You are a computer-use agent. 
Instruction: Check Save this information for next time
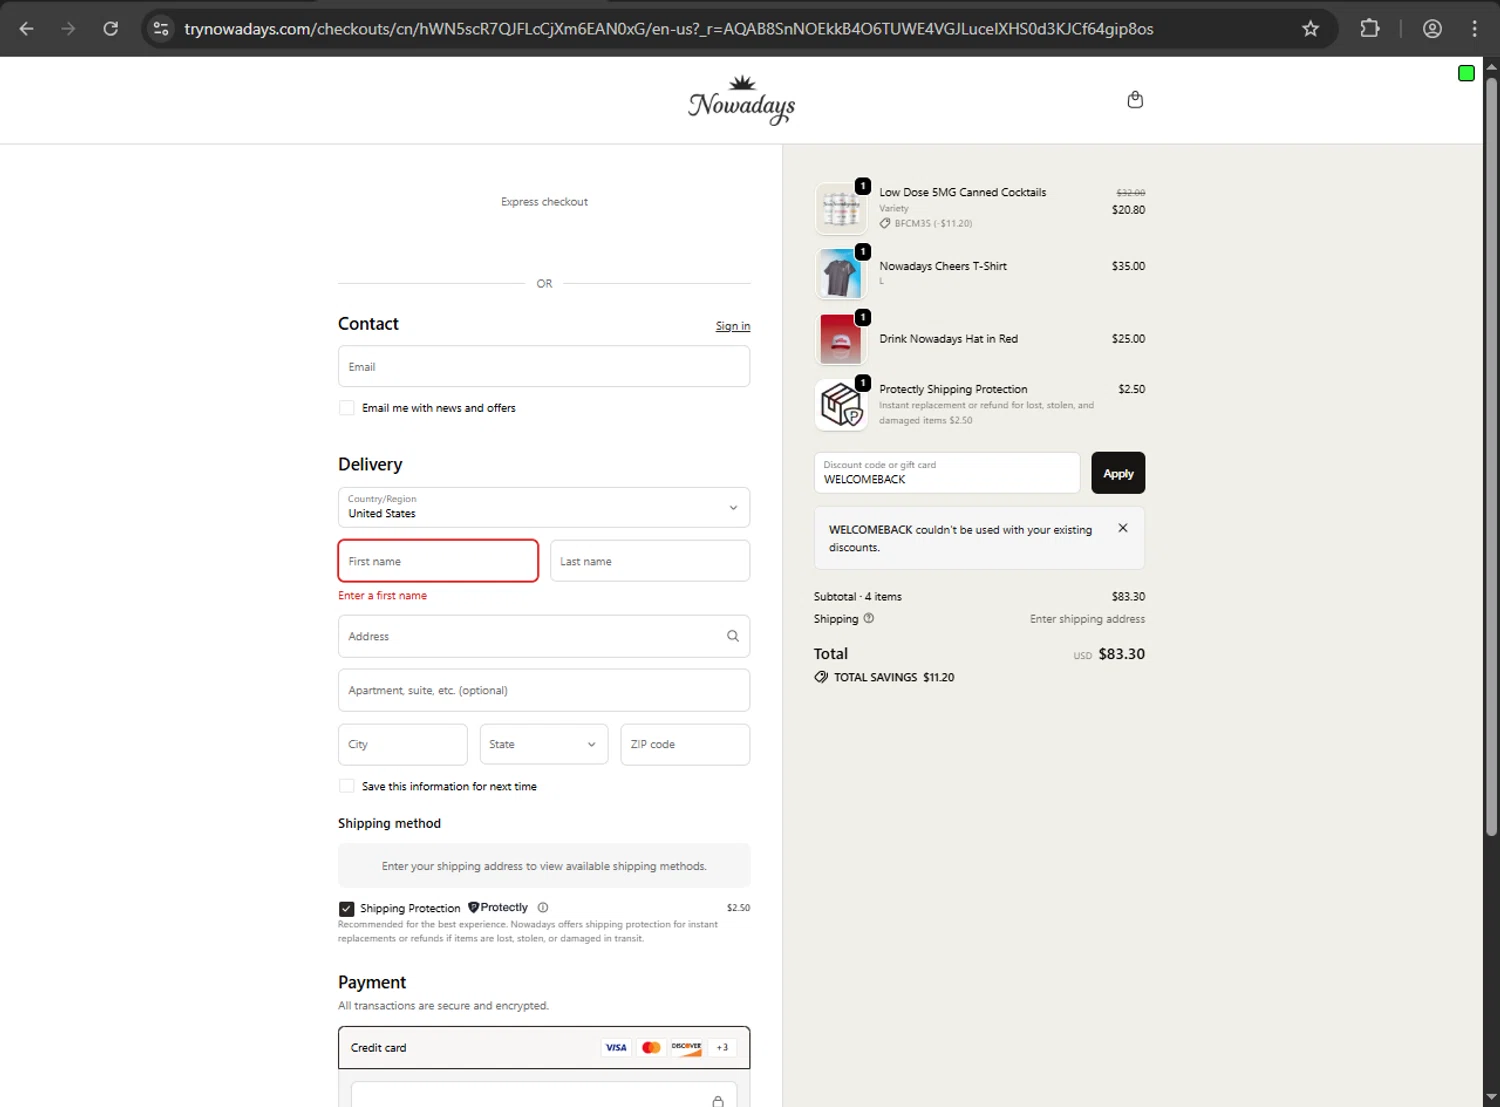(347, 786)
